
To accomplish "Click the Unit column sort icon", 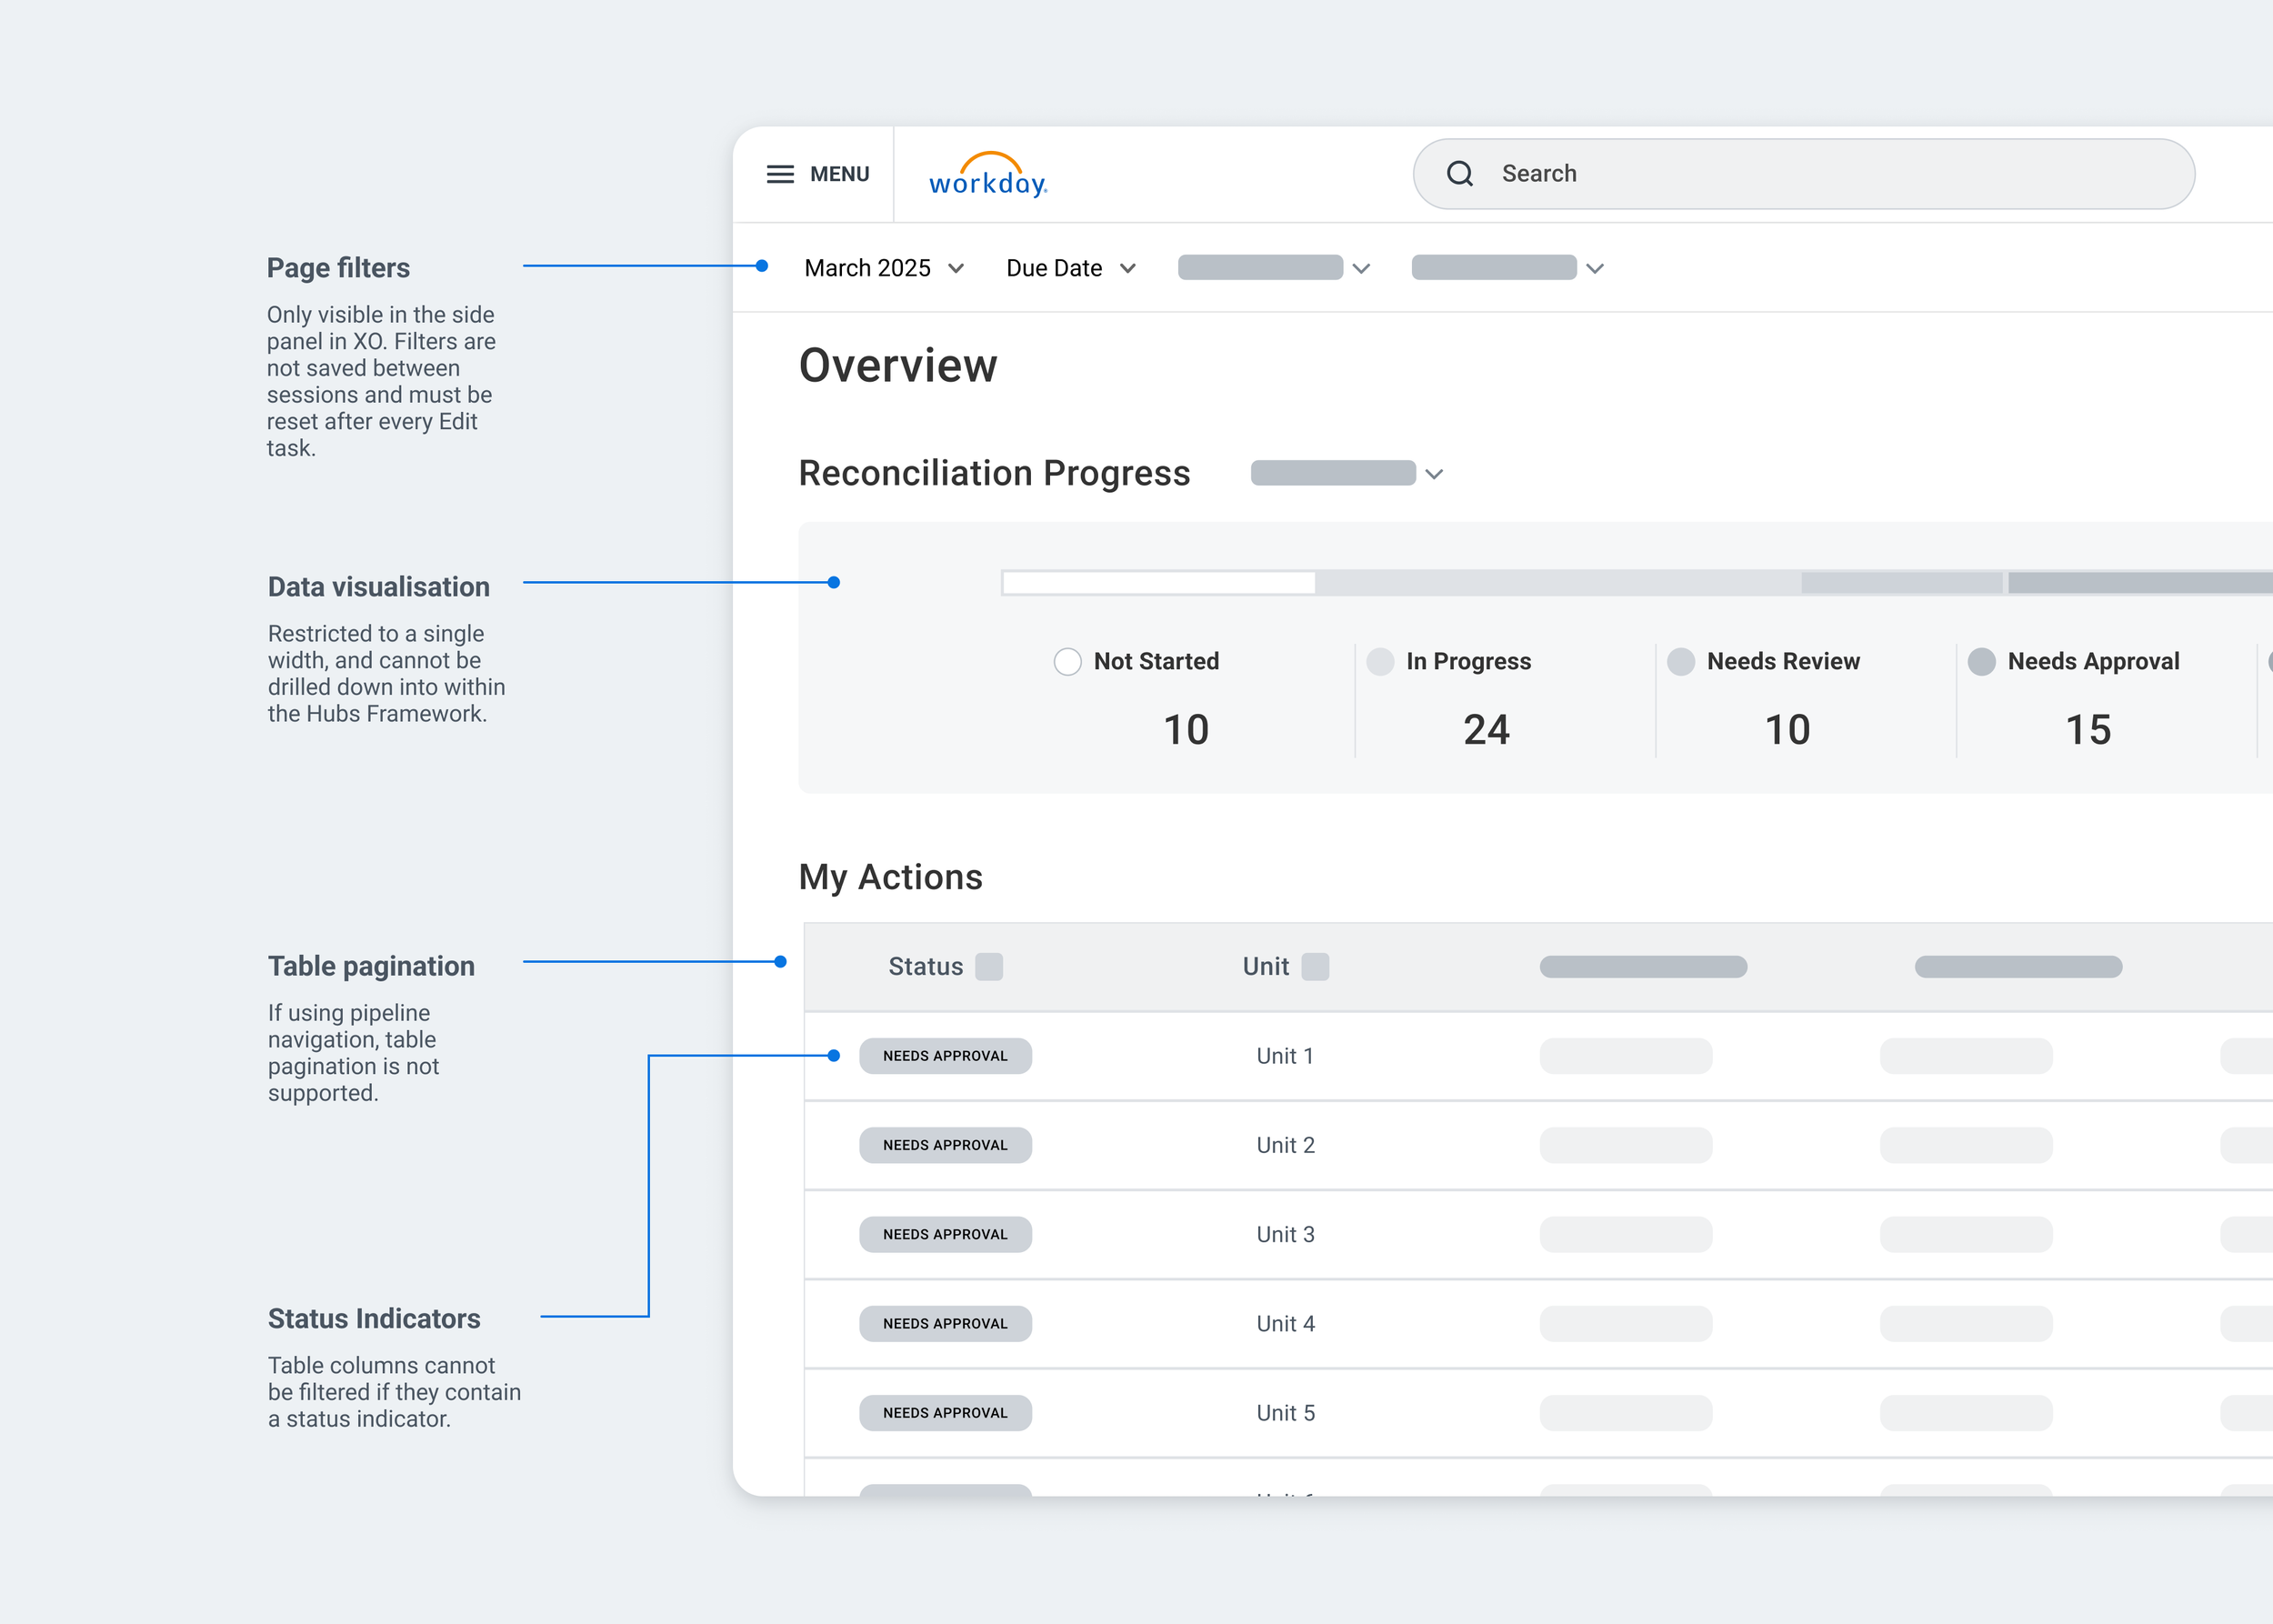I will [1315, 967].
